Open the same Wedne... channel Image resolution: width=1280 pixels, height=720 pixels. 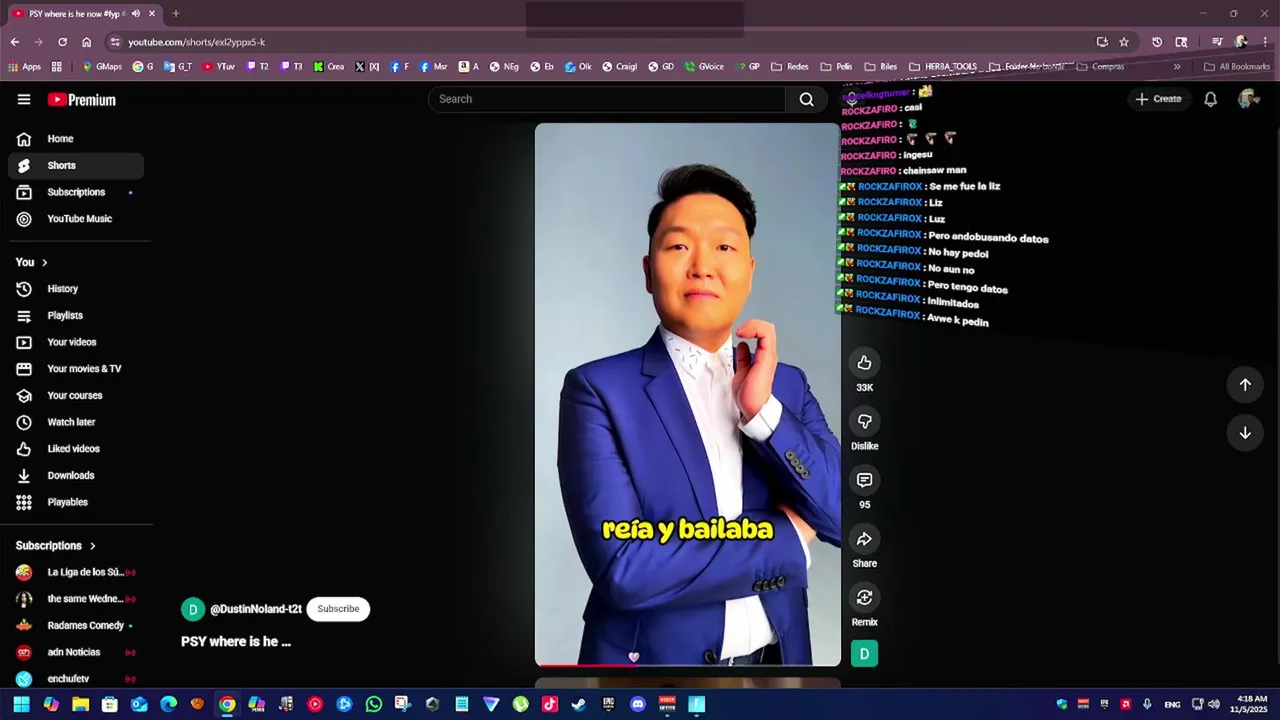click(x=76, y=599)
